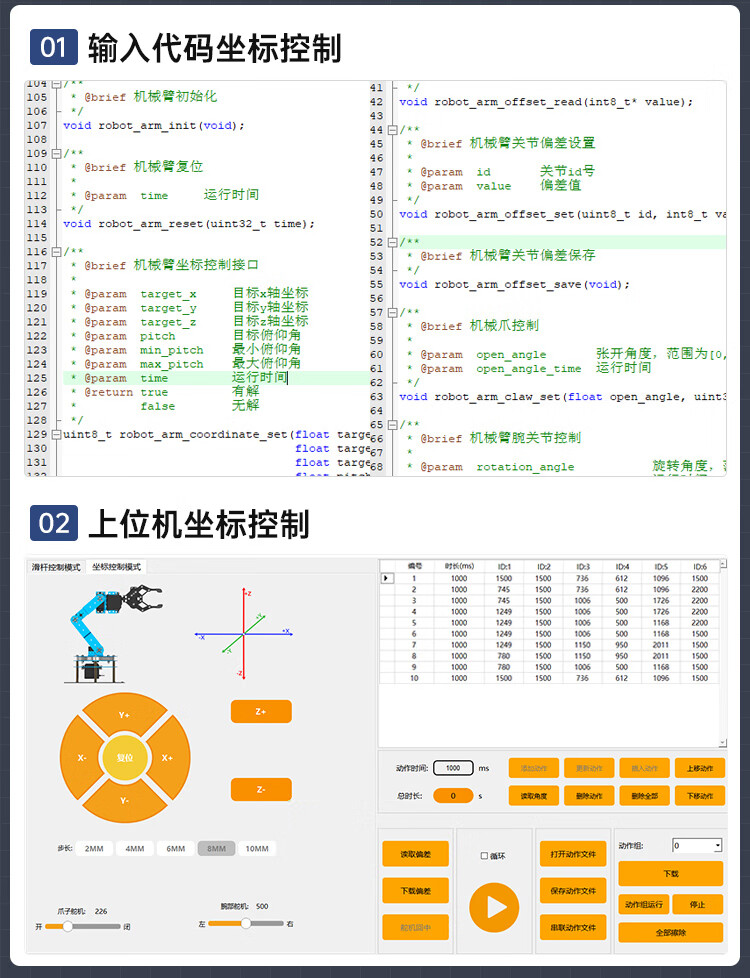
Task: Collapse the code fold at line 44
Action: 393,130
